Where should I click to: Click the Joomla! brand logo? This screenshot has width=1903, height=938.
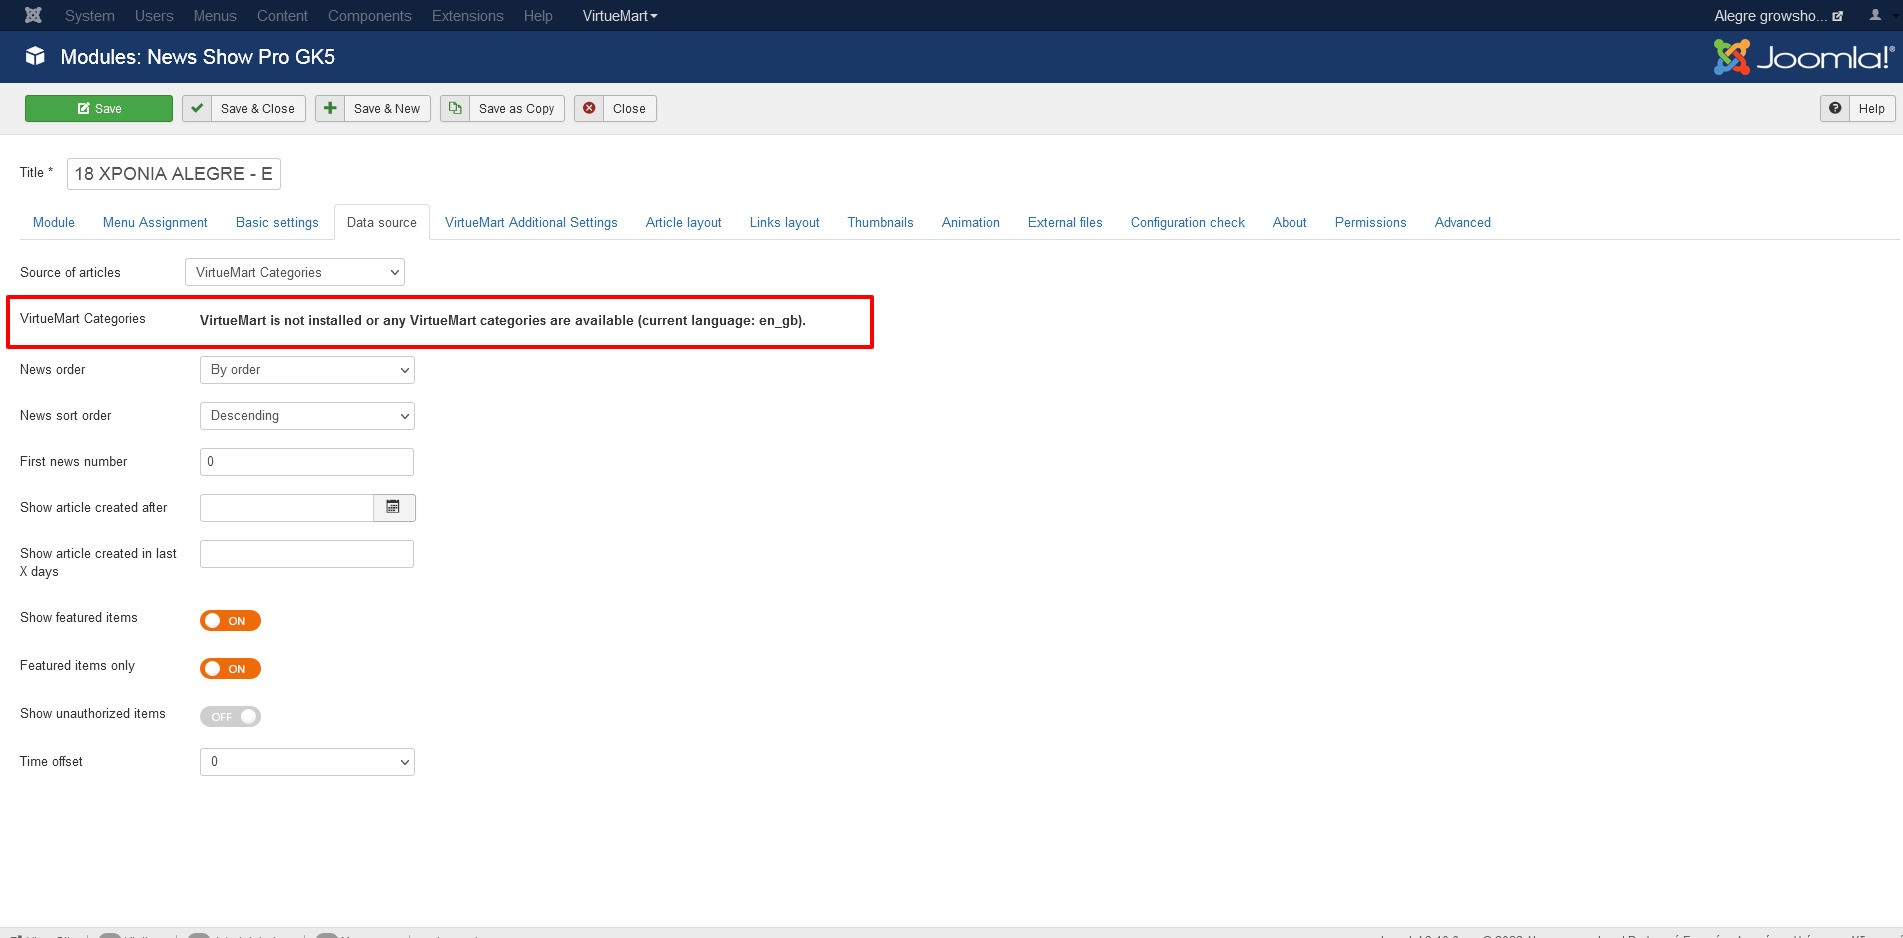click(x=1804, y=57)
